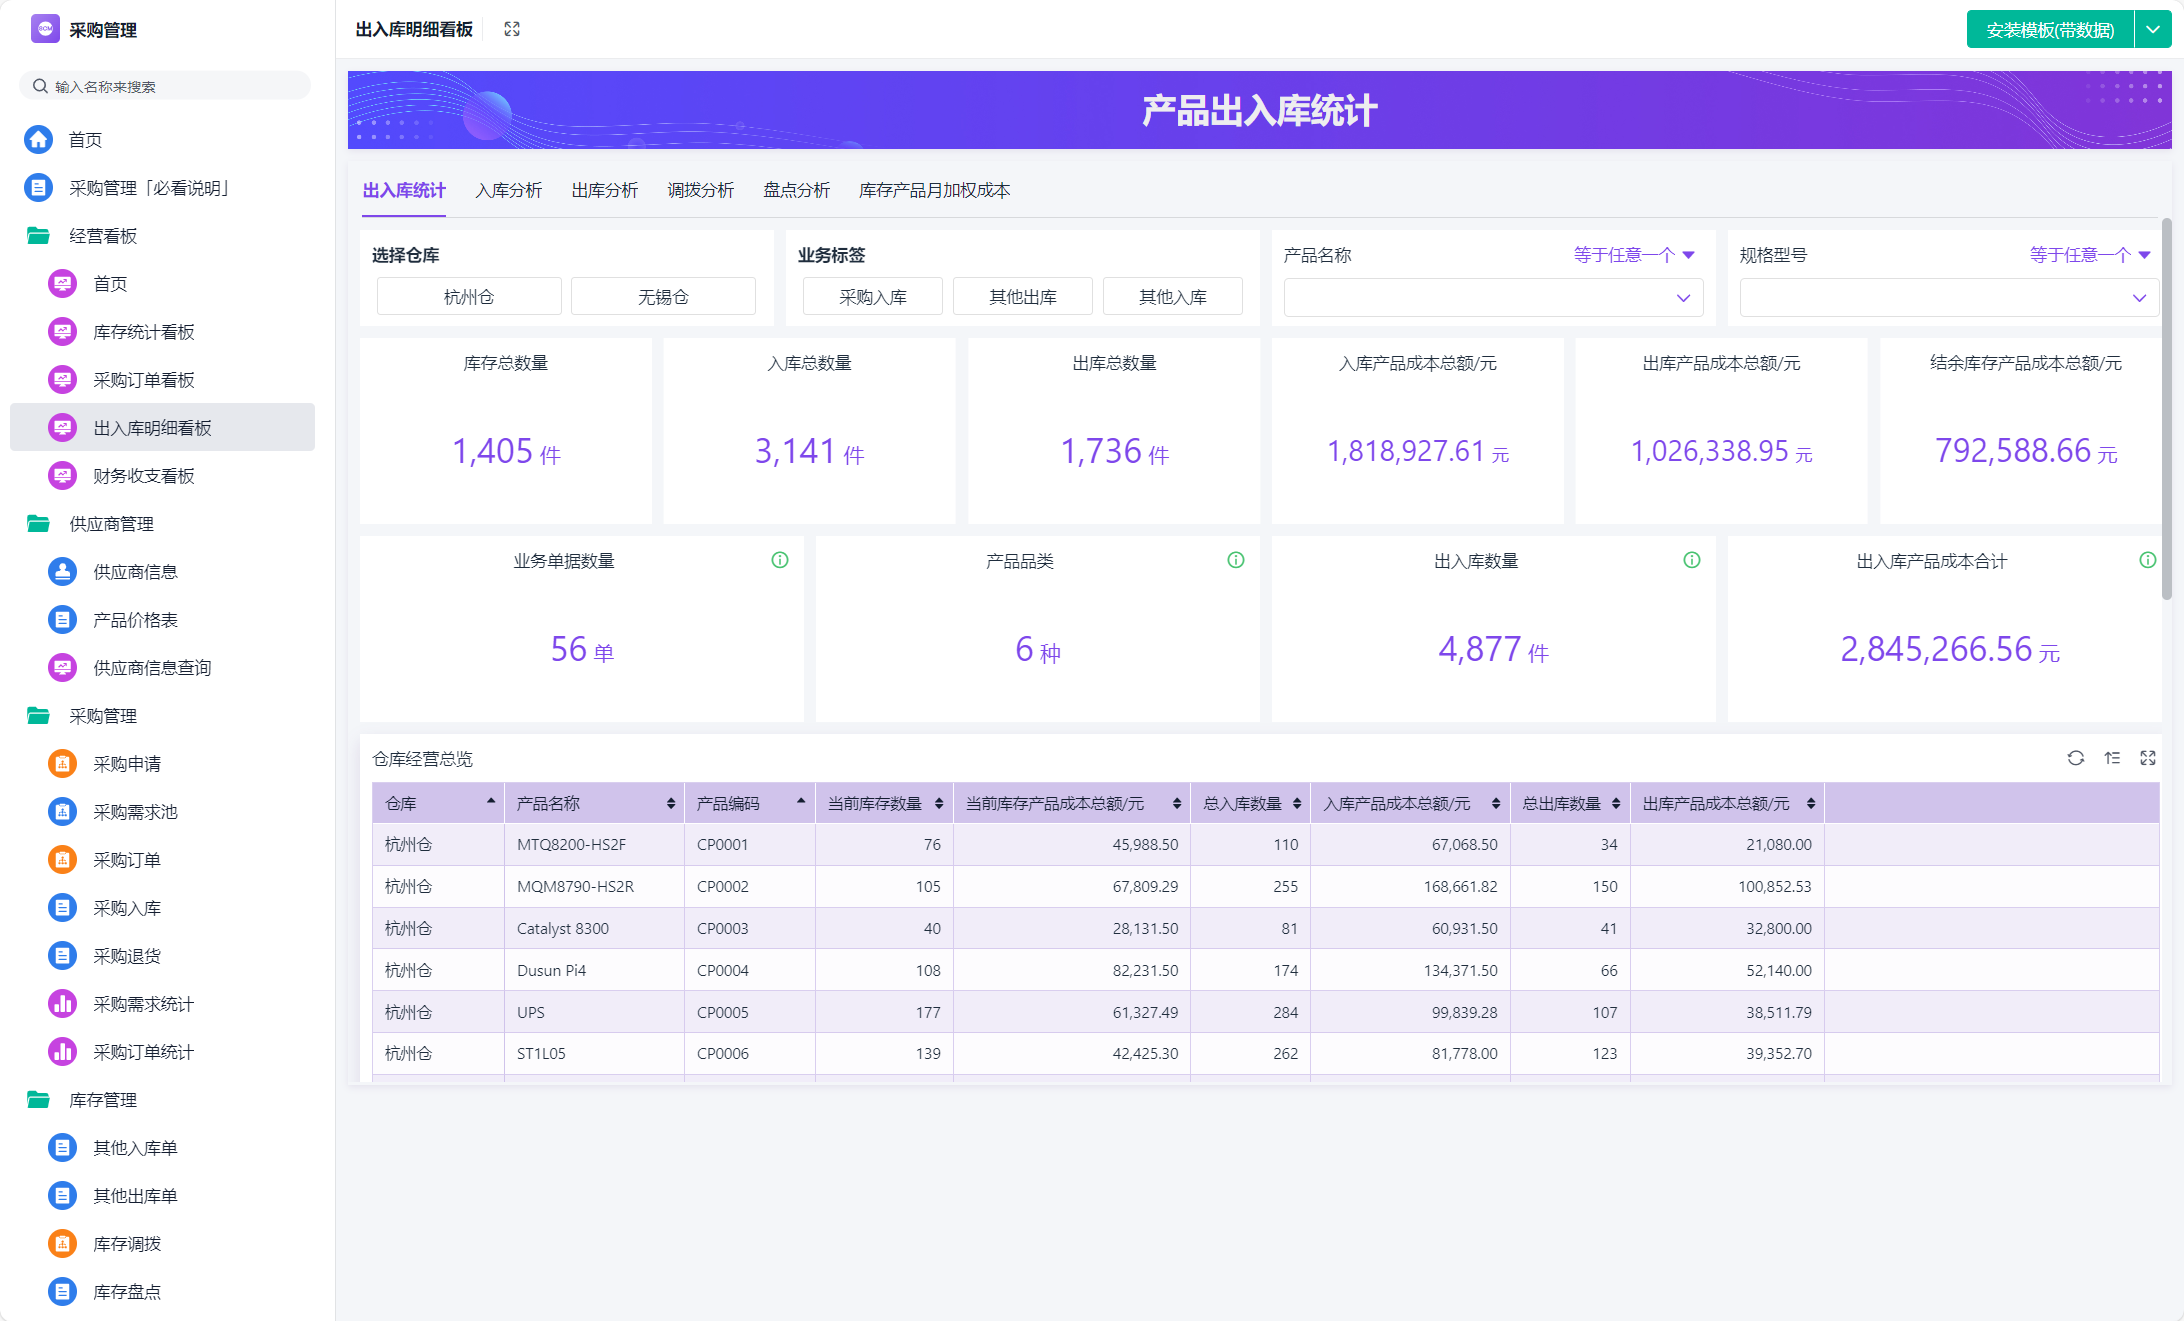Viewport: 2184px width, 1321px height.
Task: Click the 采购管理 app logo icon
Action: click(x=45, y=29)
